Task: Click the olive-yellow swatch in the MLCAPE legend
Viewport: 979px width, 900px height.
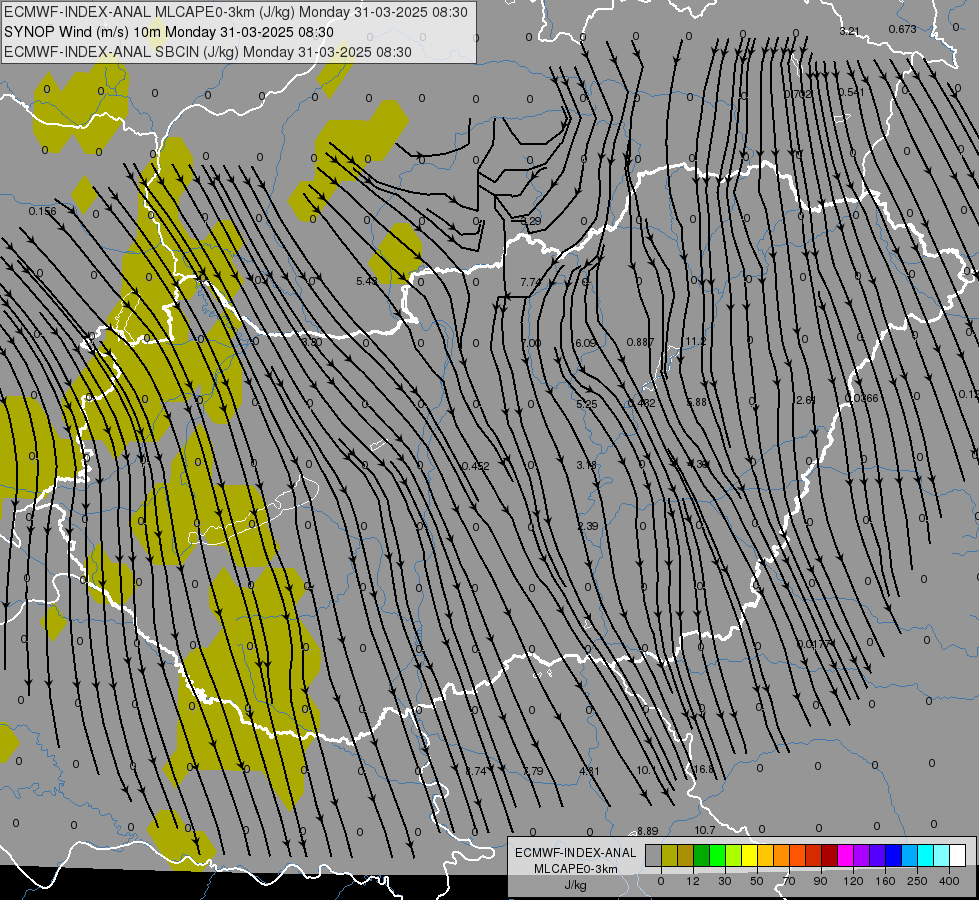Action: pos(669,855)
